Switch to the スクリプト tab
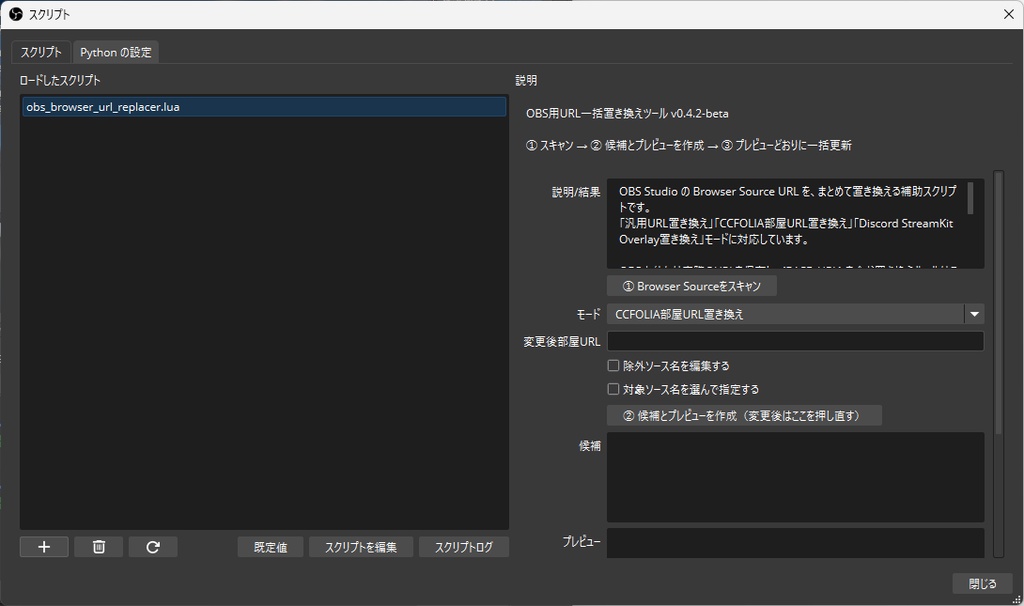The height and width of the screenshot is (606, 1024). click(x=40, y=52)
